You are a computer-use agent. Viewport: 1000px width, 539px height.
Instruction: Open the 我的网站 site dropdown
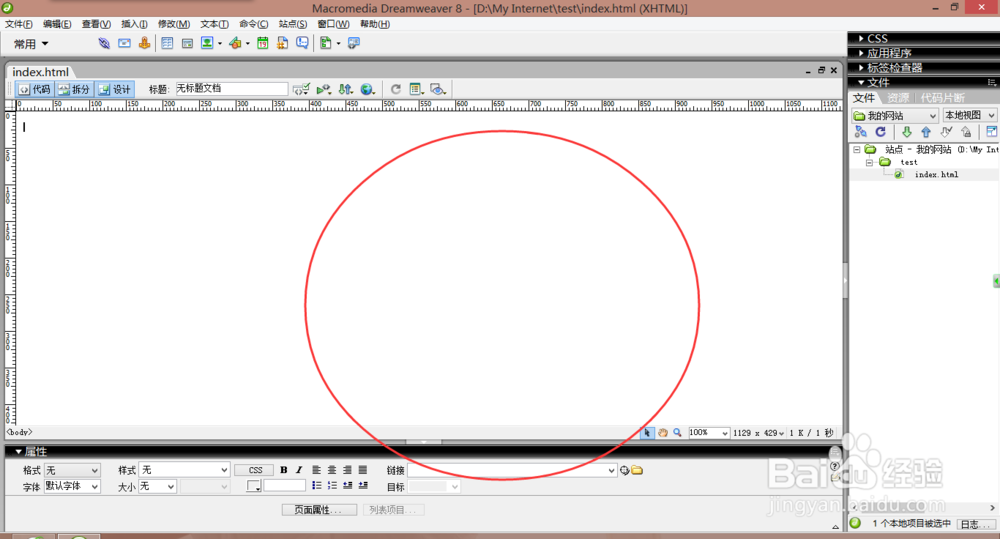coord(895,115)
